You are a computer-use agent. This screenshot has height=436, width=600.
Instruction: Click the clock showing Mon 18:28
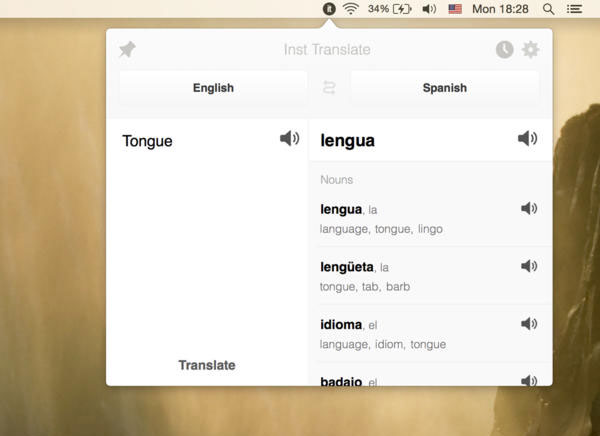(500, 9)
